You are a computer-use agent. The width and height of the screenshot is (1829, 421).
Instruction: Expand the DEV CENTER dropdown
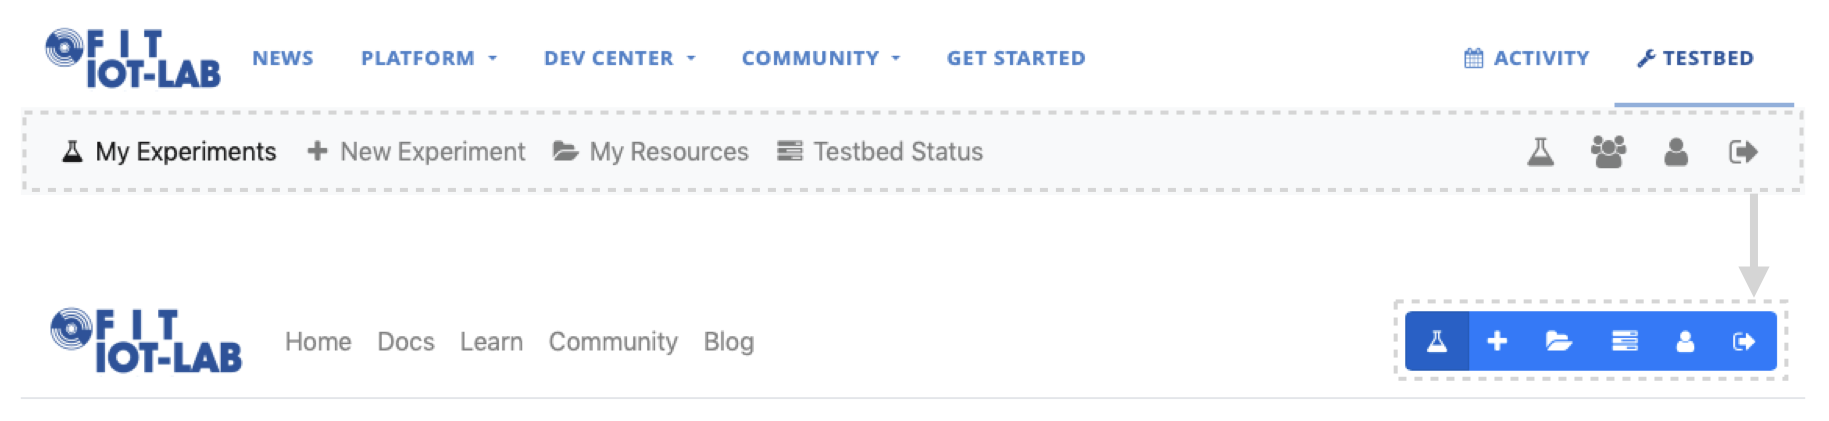tap(620, 58)
